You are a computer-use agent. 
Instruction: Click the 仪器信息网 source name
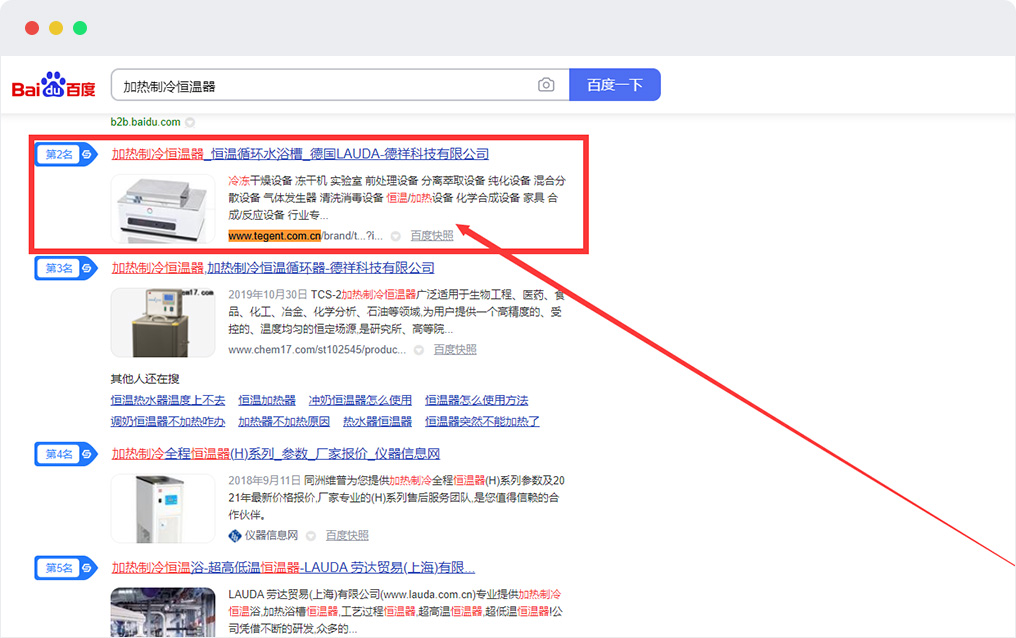tap(271, 536)
